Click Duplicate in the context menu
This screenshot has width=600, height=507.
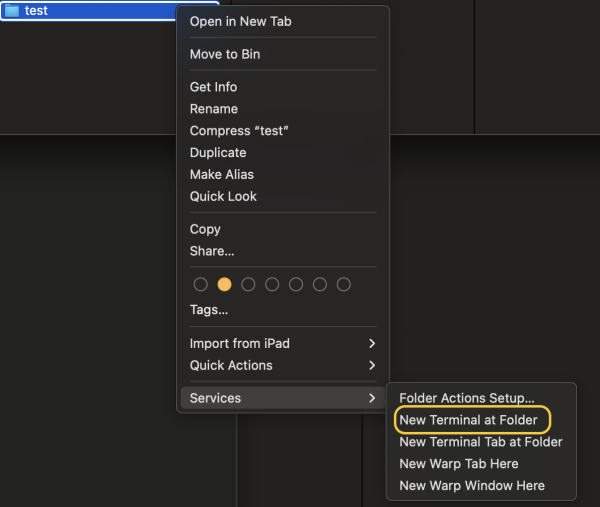pyautogui.click(x=218, y=153)
